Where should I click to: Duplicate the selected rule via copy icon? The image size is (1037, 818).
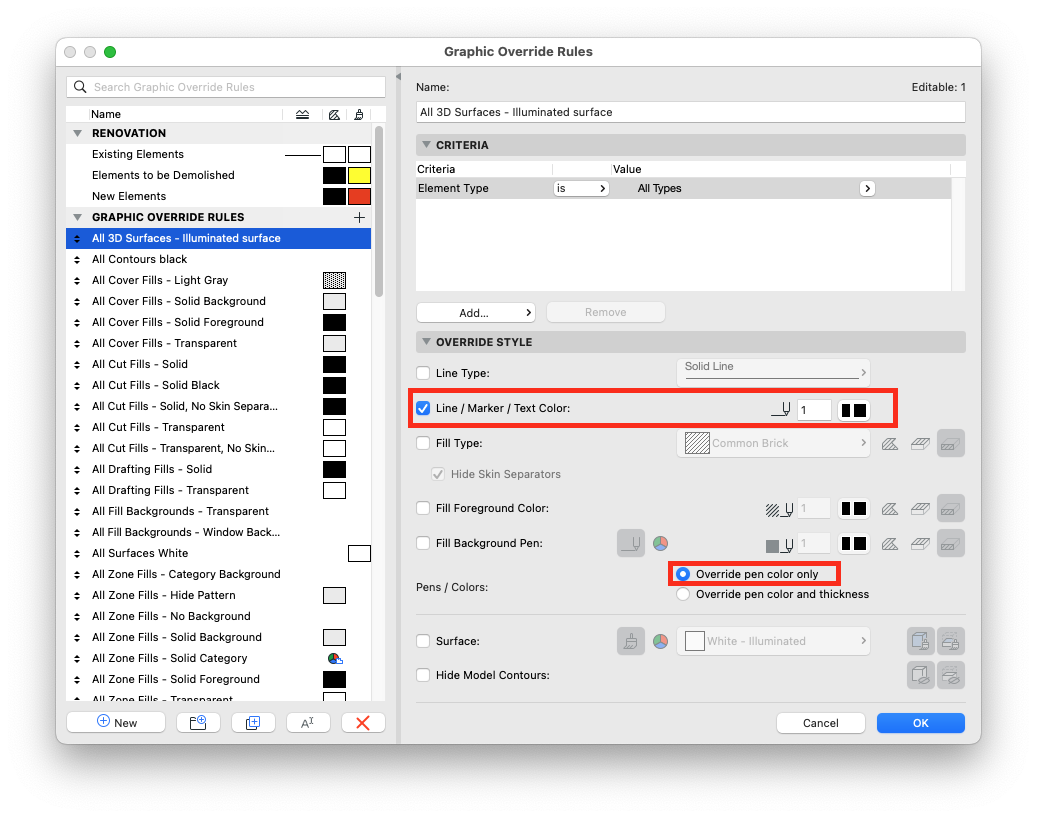[x=253, y=722]
